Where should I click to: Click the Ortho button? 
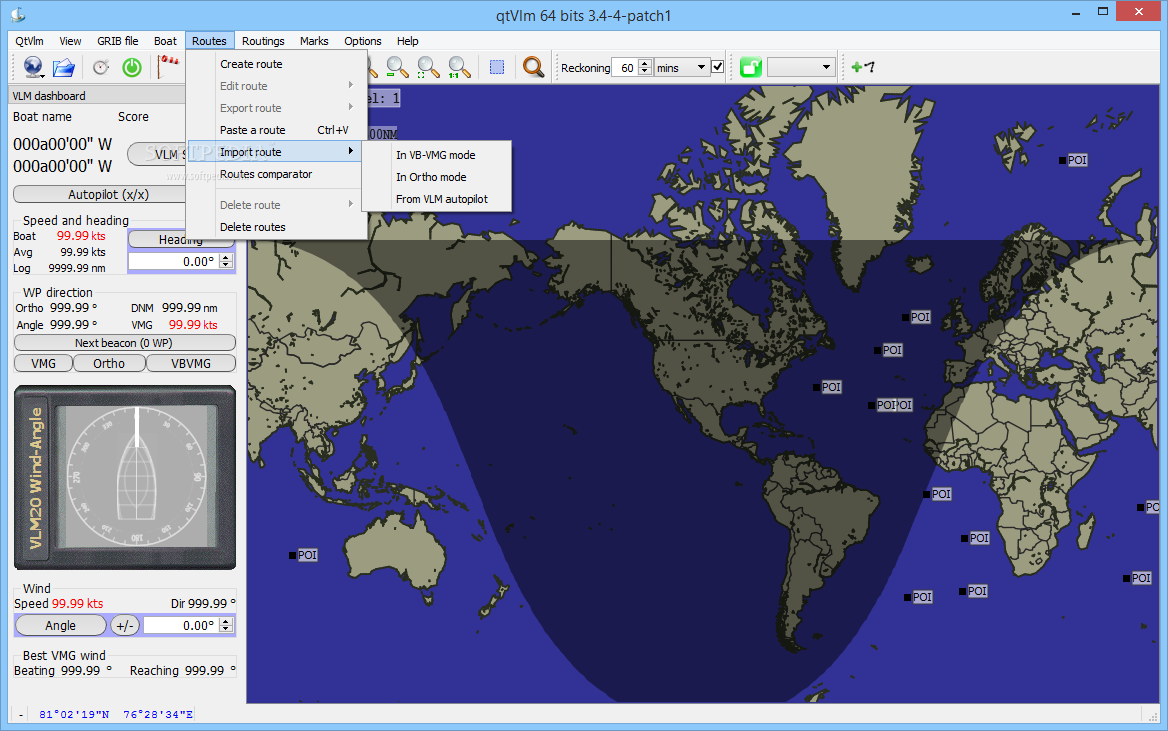[x=110, y=363]
